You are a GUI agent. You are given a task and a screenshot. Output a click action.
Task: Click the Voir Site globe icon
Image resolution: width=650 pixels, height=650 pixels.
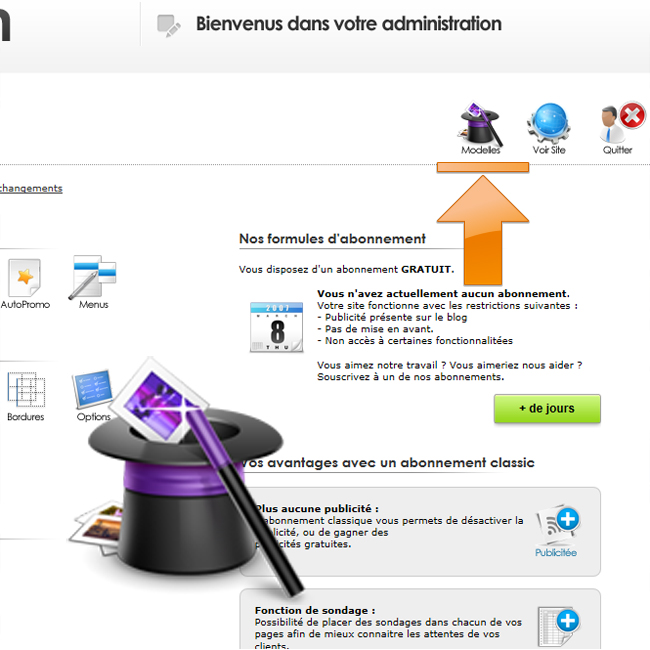[x=548, y=123]
